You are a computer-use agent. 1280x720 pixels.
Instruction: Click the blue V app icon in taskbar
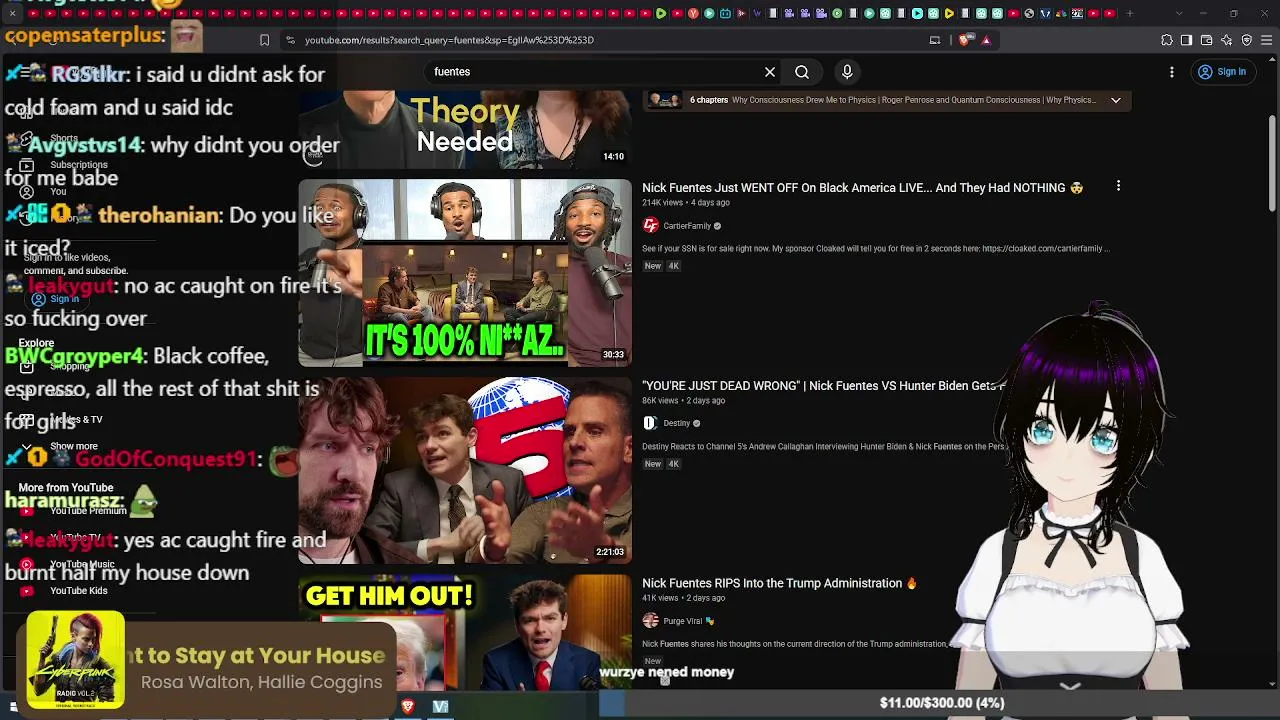440,706
